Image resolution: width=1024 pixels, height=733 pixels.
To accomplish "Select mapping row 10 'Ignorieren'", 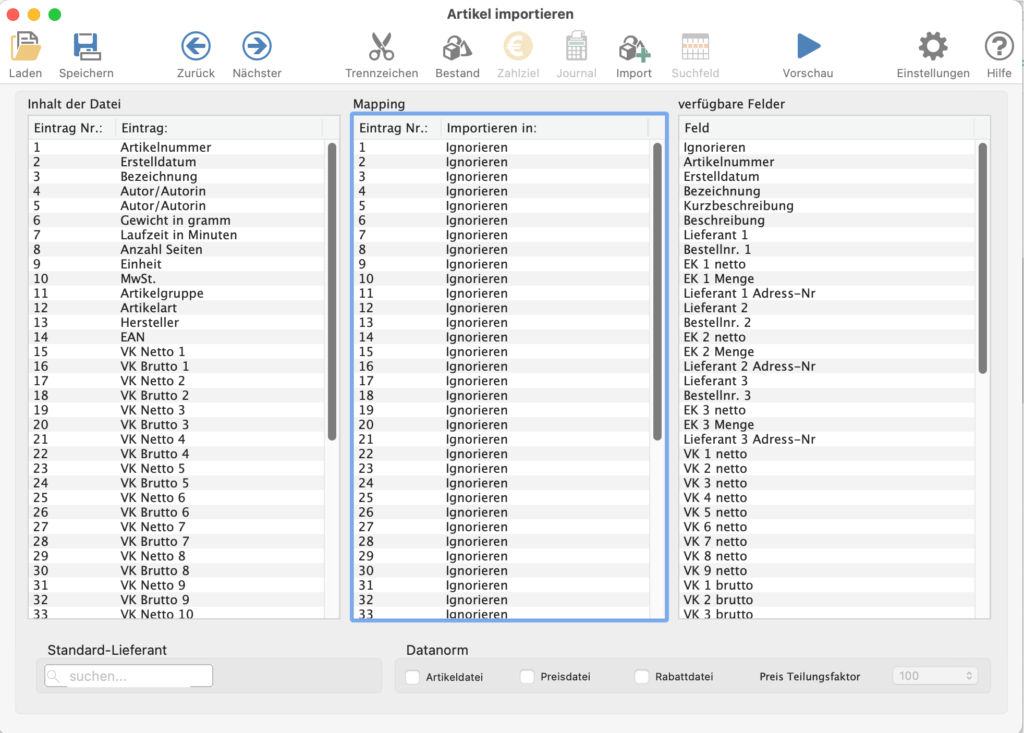I will tap(502, 279).
